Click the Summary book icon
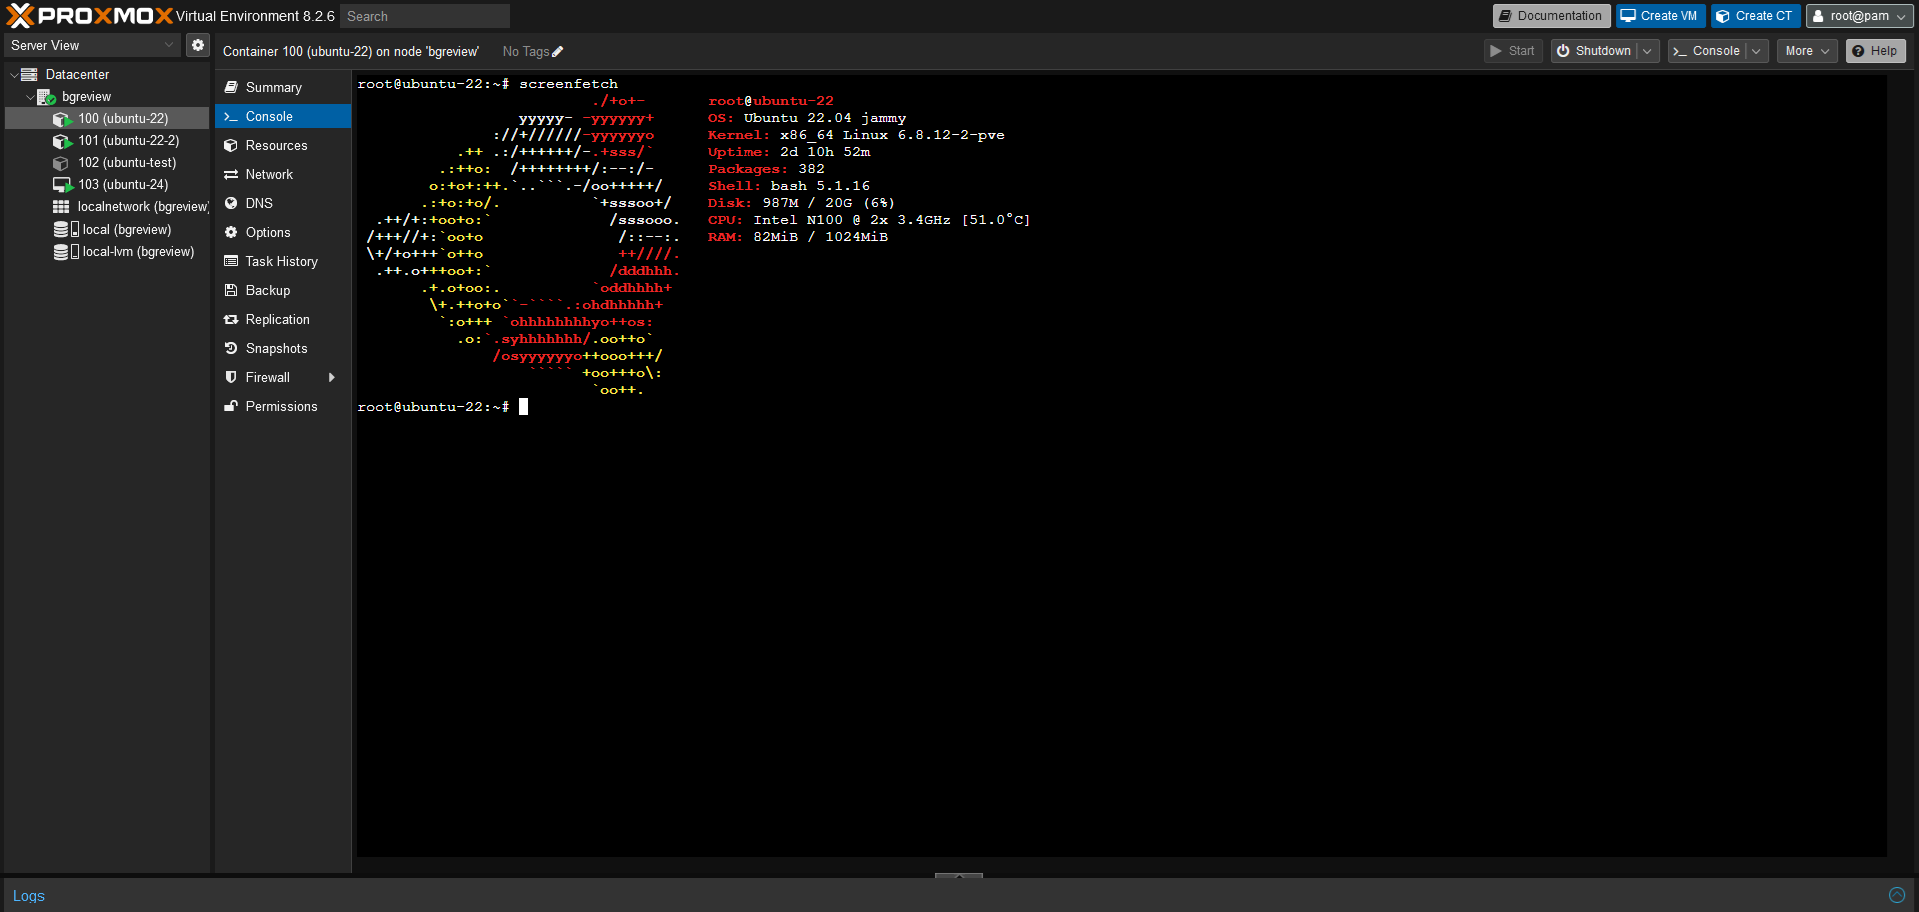The width and height of the screenshot is (1919, 912). coord(231,87)
